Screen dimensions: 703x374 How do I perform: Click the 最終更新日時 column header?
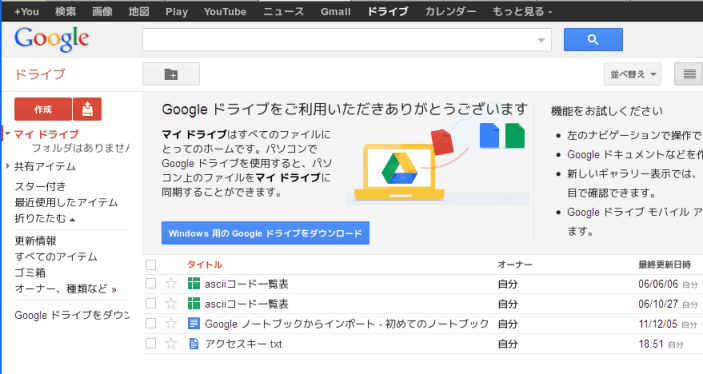tap(664, 265)
